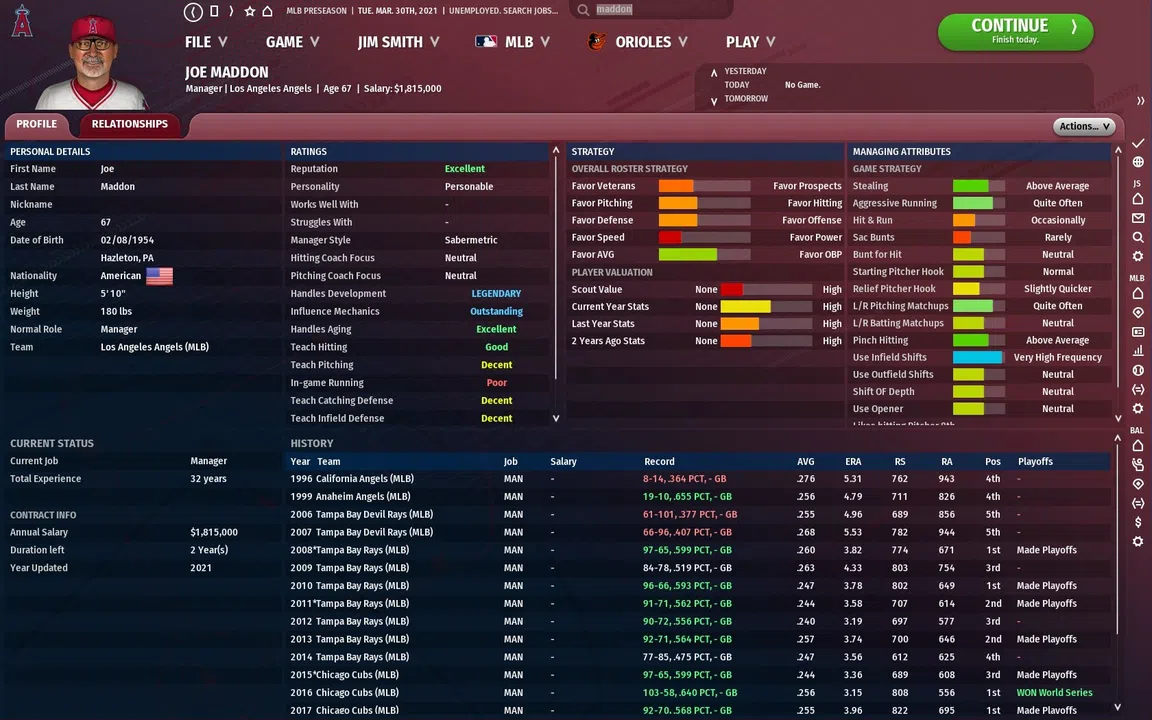1152x720 pixels.
Task: Click the sidebar magnifier icon under JS
Action: click(1137, 237)
